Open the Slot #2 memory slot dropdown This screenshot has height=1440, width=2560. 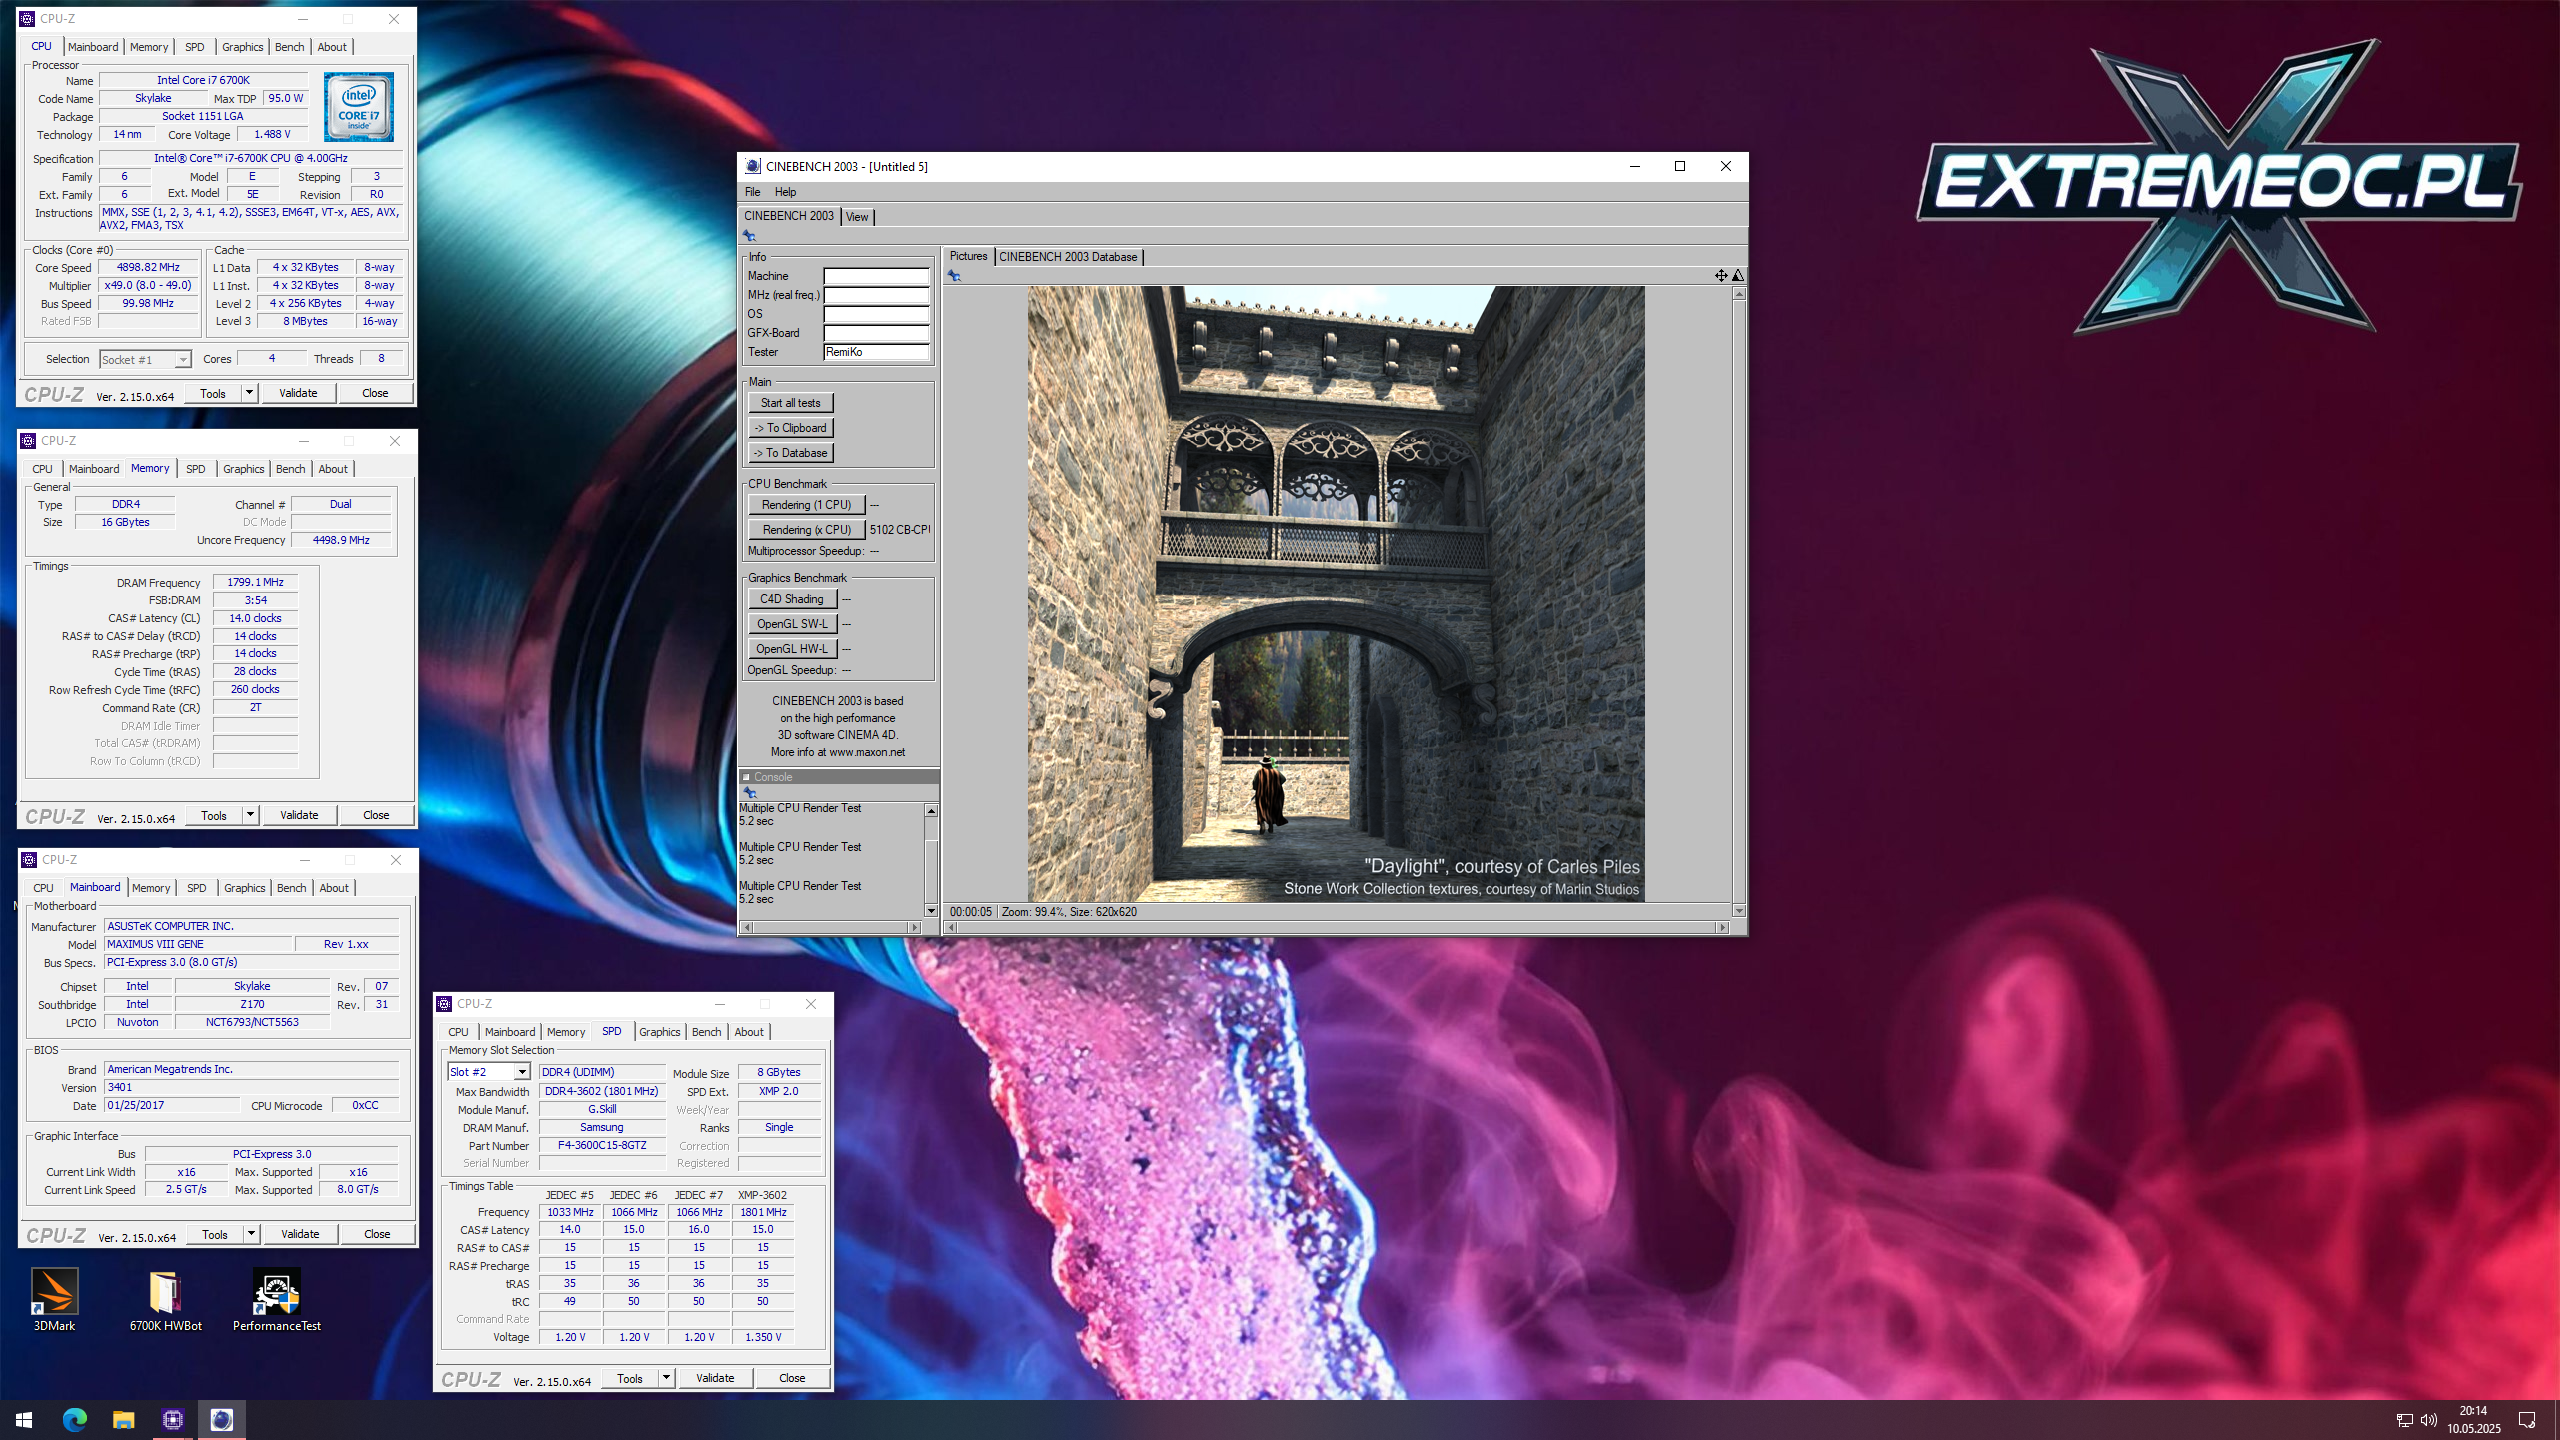tap(521, 1072)
